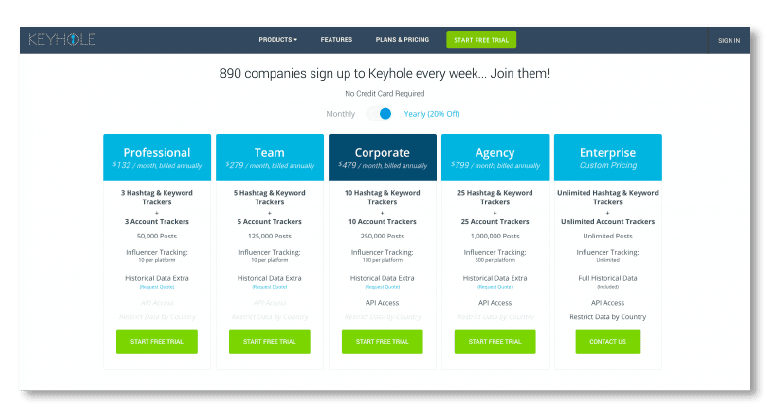Viewport: 770px width, 419px height.
Task: Start free trial for Professional plan
Action: point(157,341)
